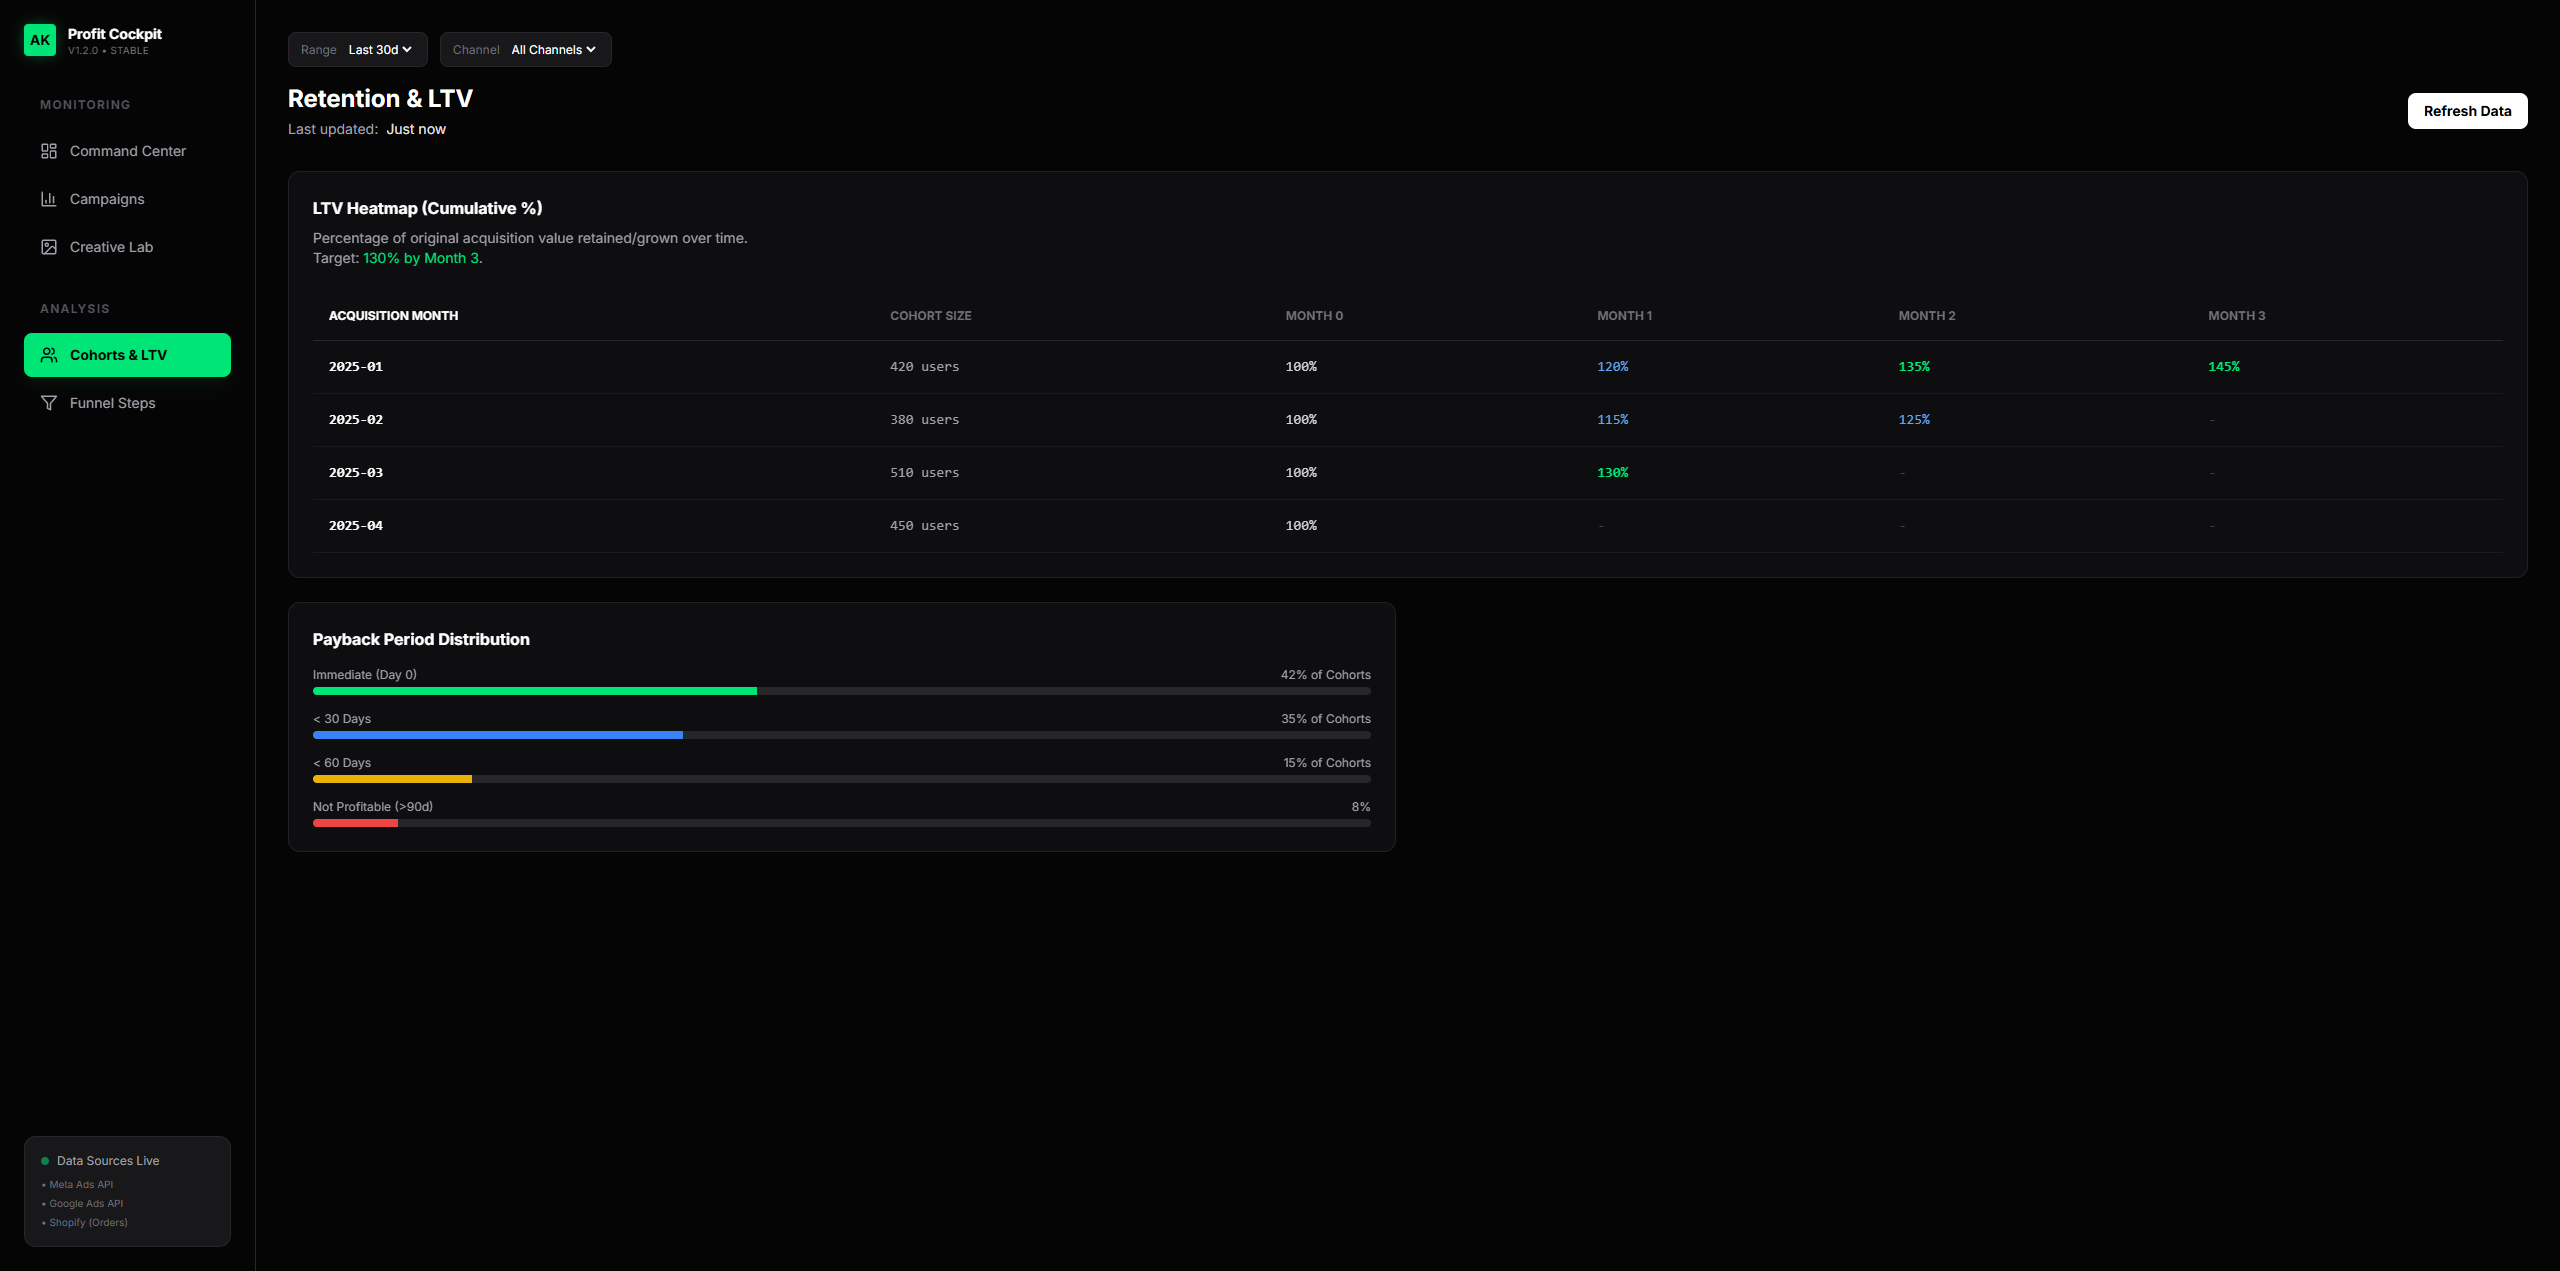Screen dimensions: 2560x1271
Task: Toggle the Google Ads API source entry
Action: pos(85,1204)
